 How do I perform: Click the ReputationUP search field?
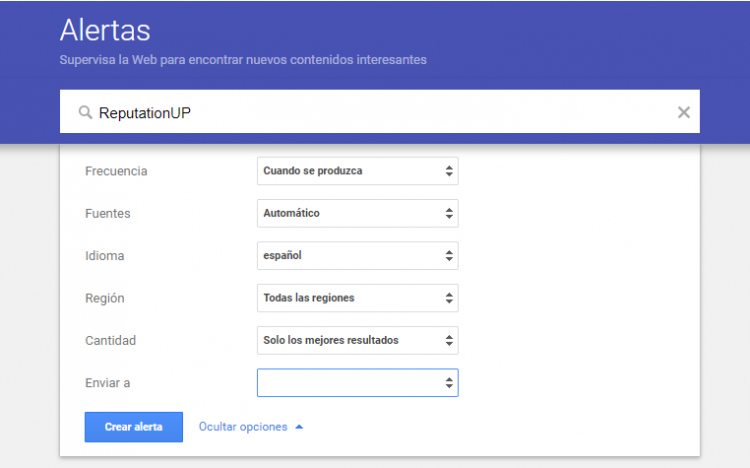(379, 111)
